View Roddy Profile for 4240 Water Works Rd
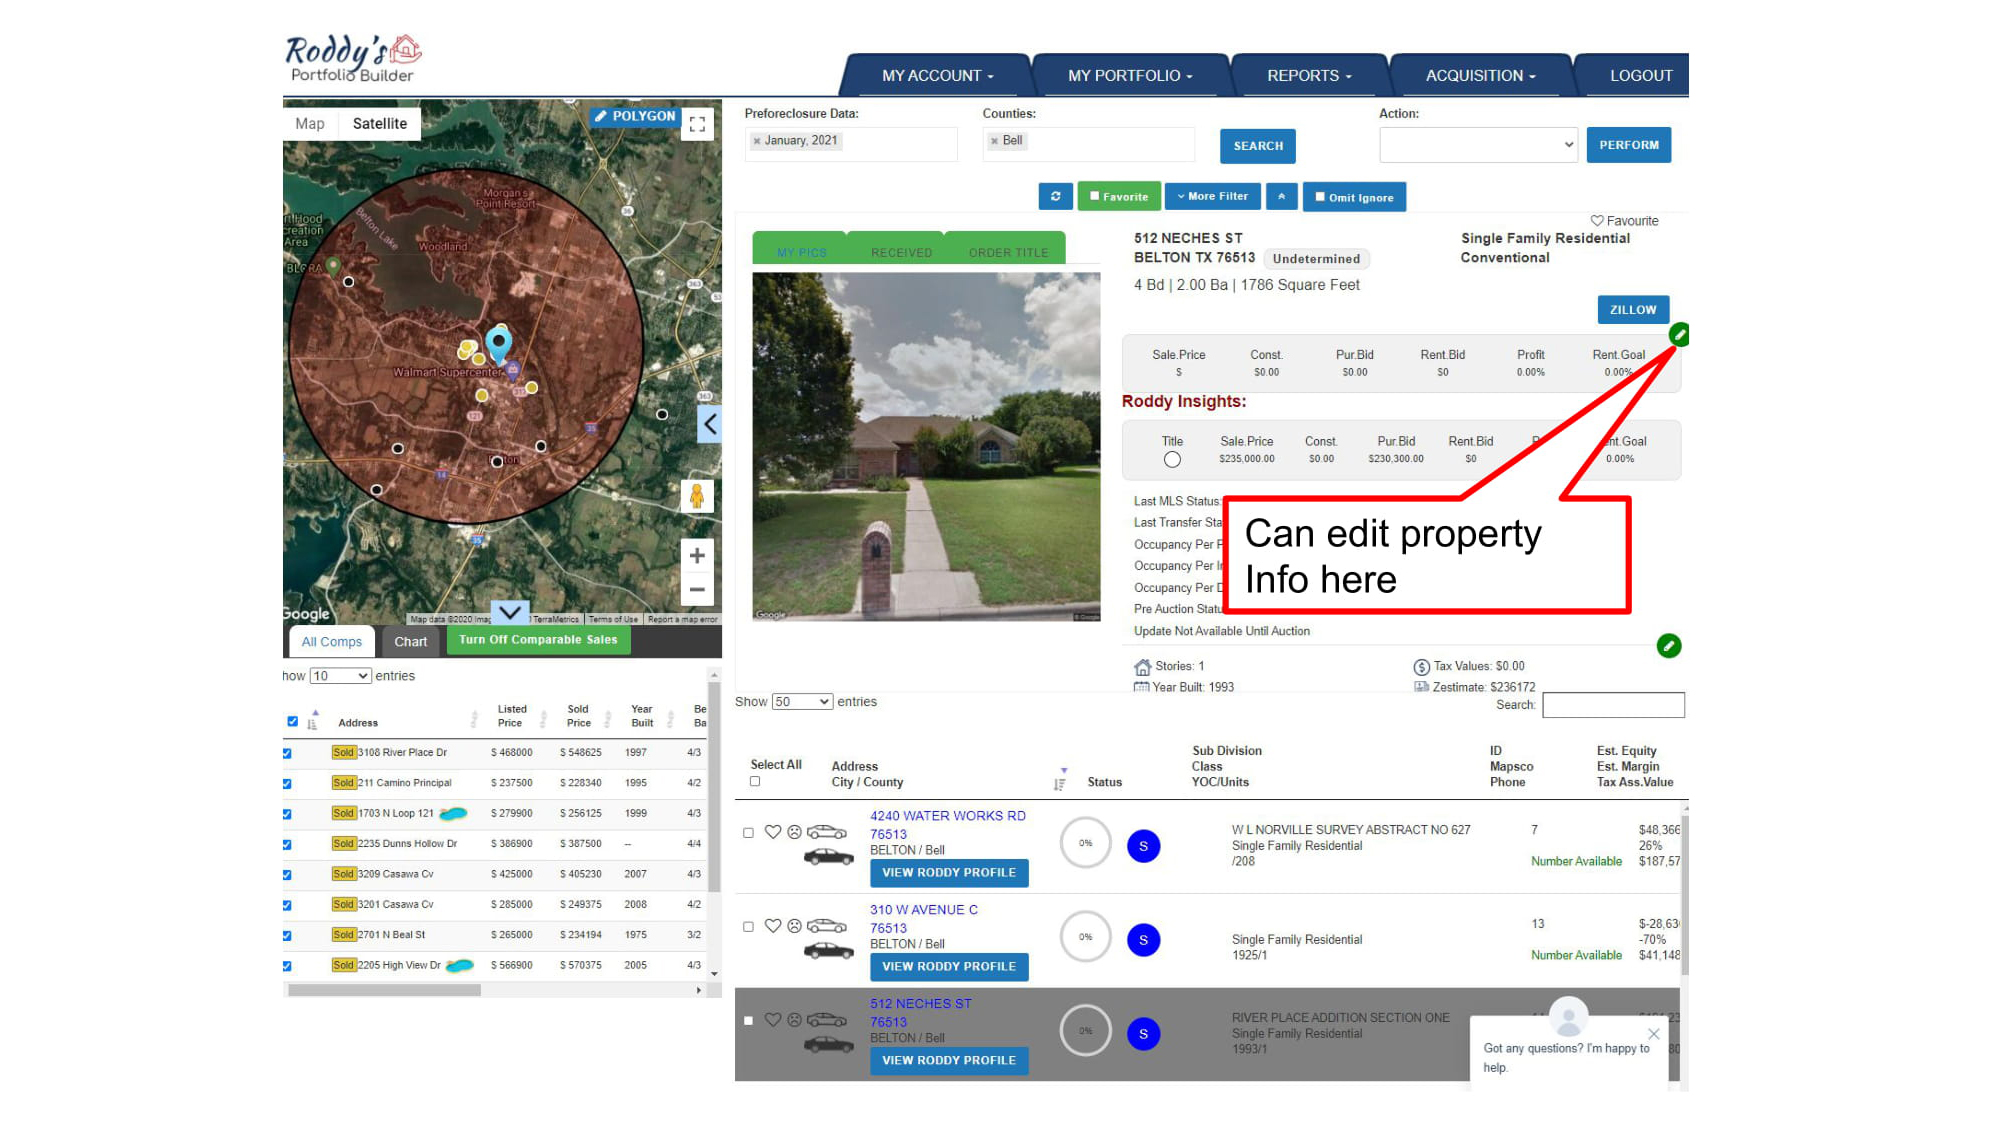 tap(949, 873)
